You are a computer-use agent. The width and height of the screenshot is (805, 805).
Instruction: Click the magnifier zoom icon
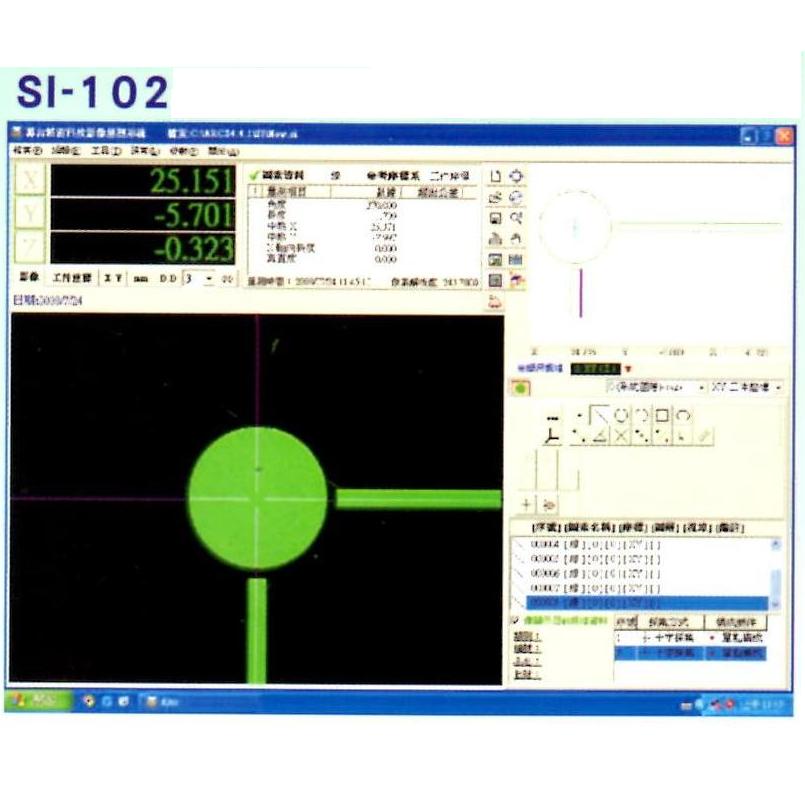click(x=516, y=218)
